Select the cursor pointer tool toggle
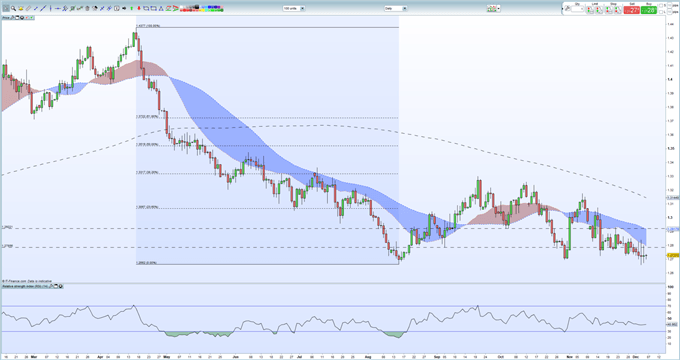Image resolution: width=680 pixels, height=360 pixels. (x=6, y=8)
